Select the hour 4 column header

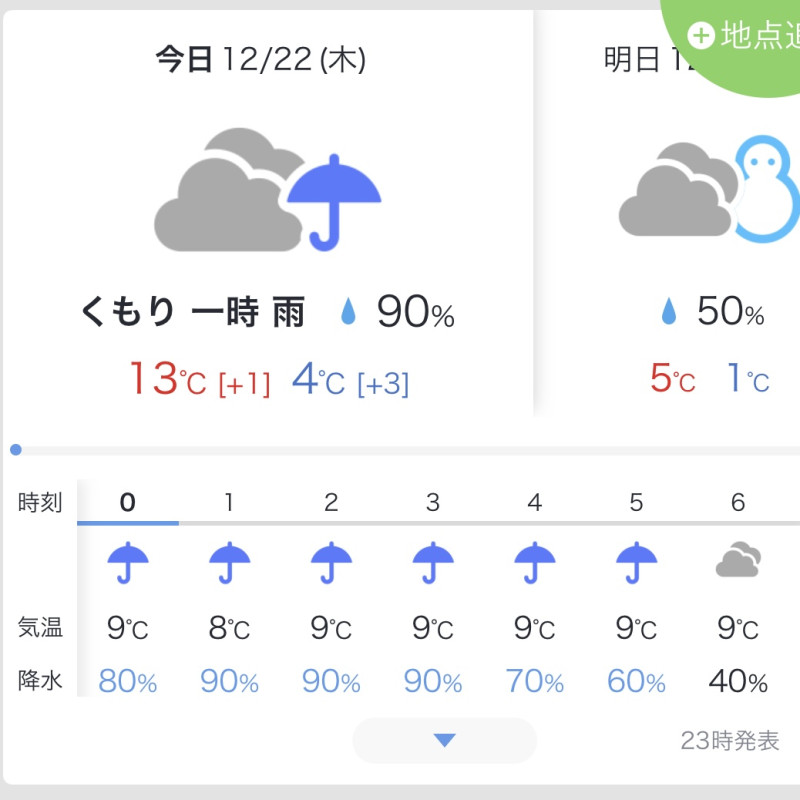(534, 503)
